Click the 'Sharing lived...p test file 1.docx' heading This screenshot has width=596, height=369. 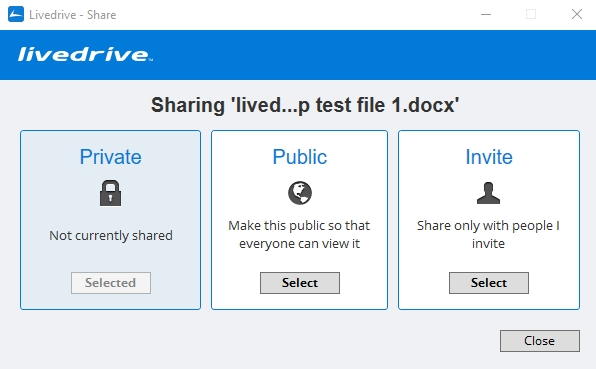[305, 105]
